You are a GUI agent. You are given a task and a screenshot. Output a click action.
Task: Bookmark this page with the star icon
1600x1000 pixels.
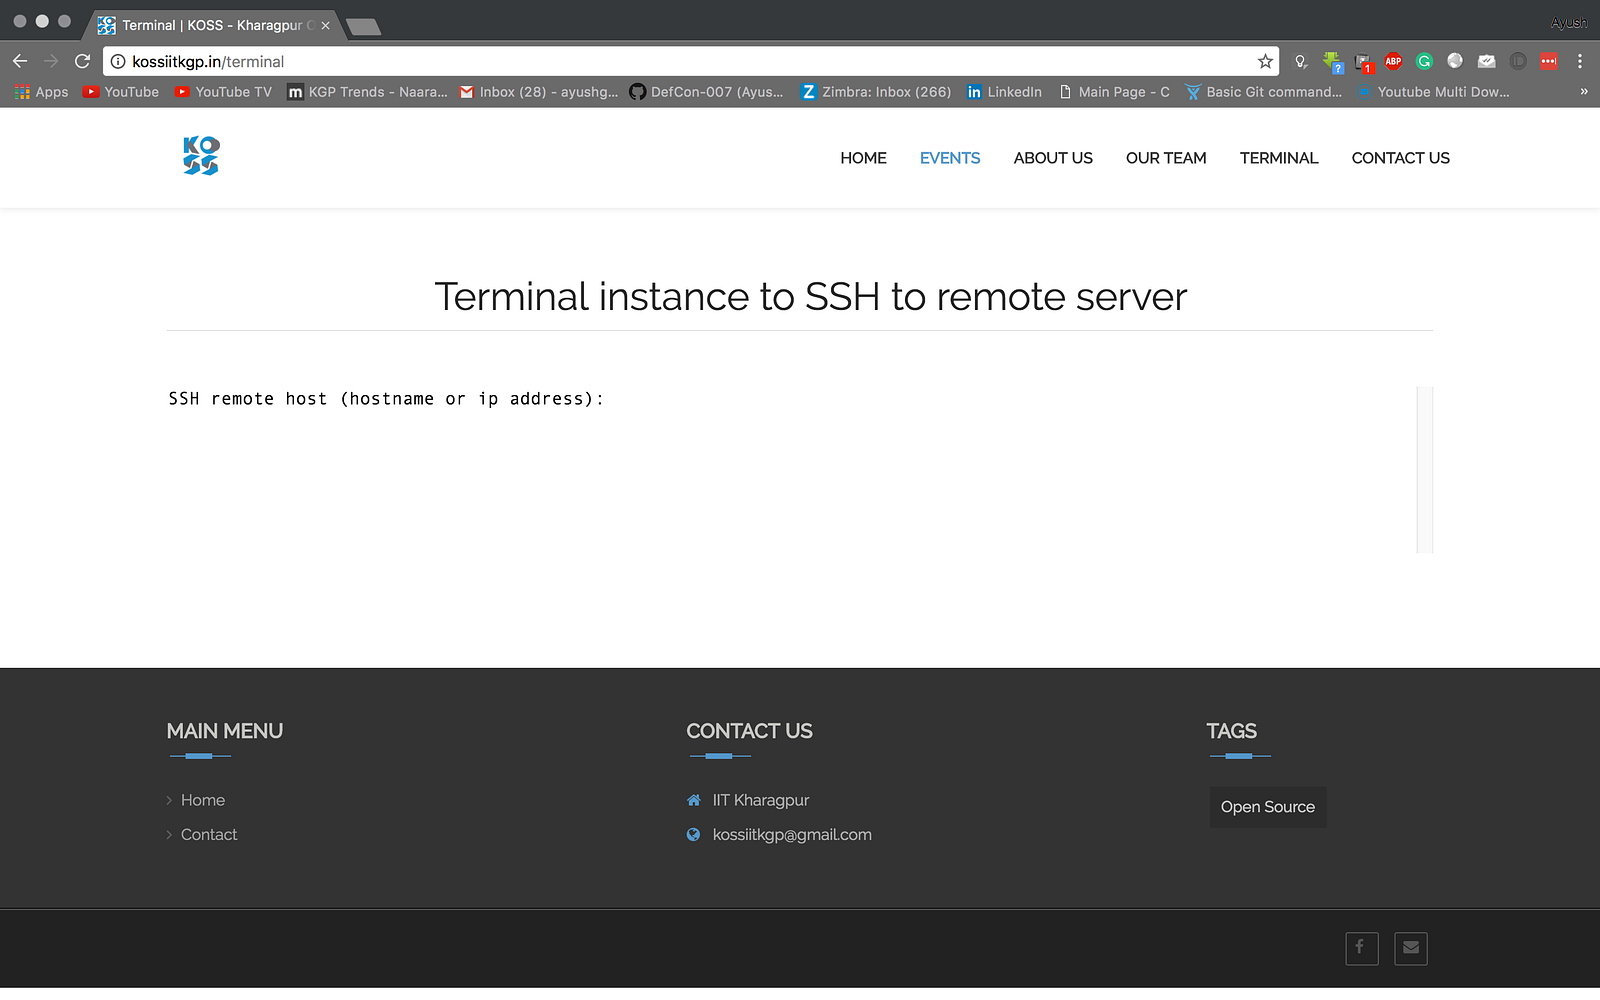click(x=1265, y=61)
